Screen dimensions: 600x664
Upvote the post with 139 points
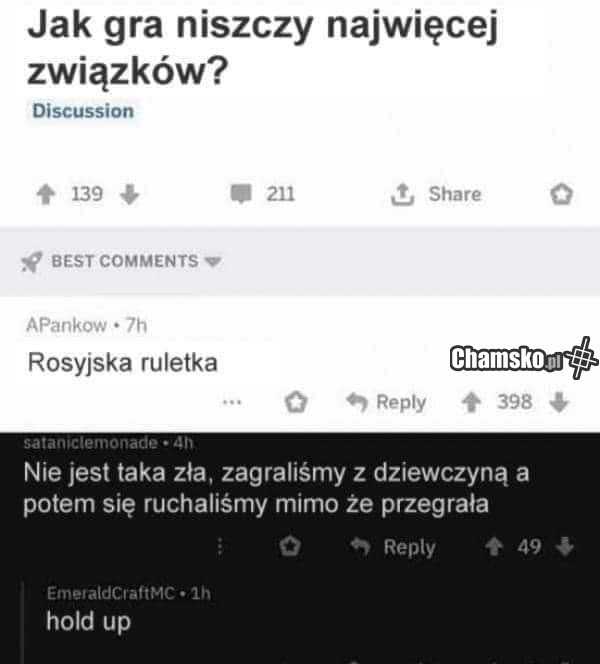tap(46, 195)
